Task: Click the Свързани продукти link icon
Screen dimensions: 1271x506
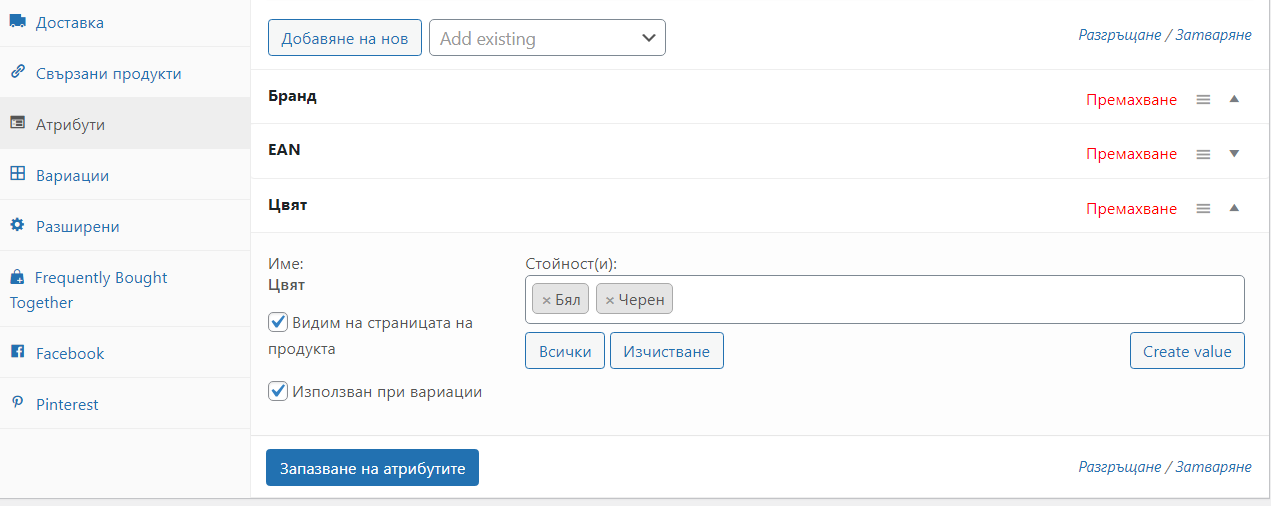Action: (x=17, y=72)
